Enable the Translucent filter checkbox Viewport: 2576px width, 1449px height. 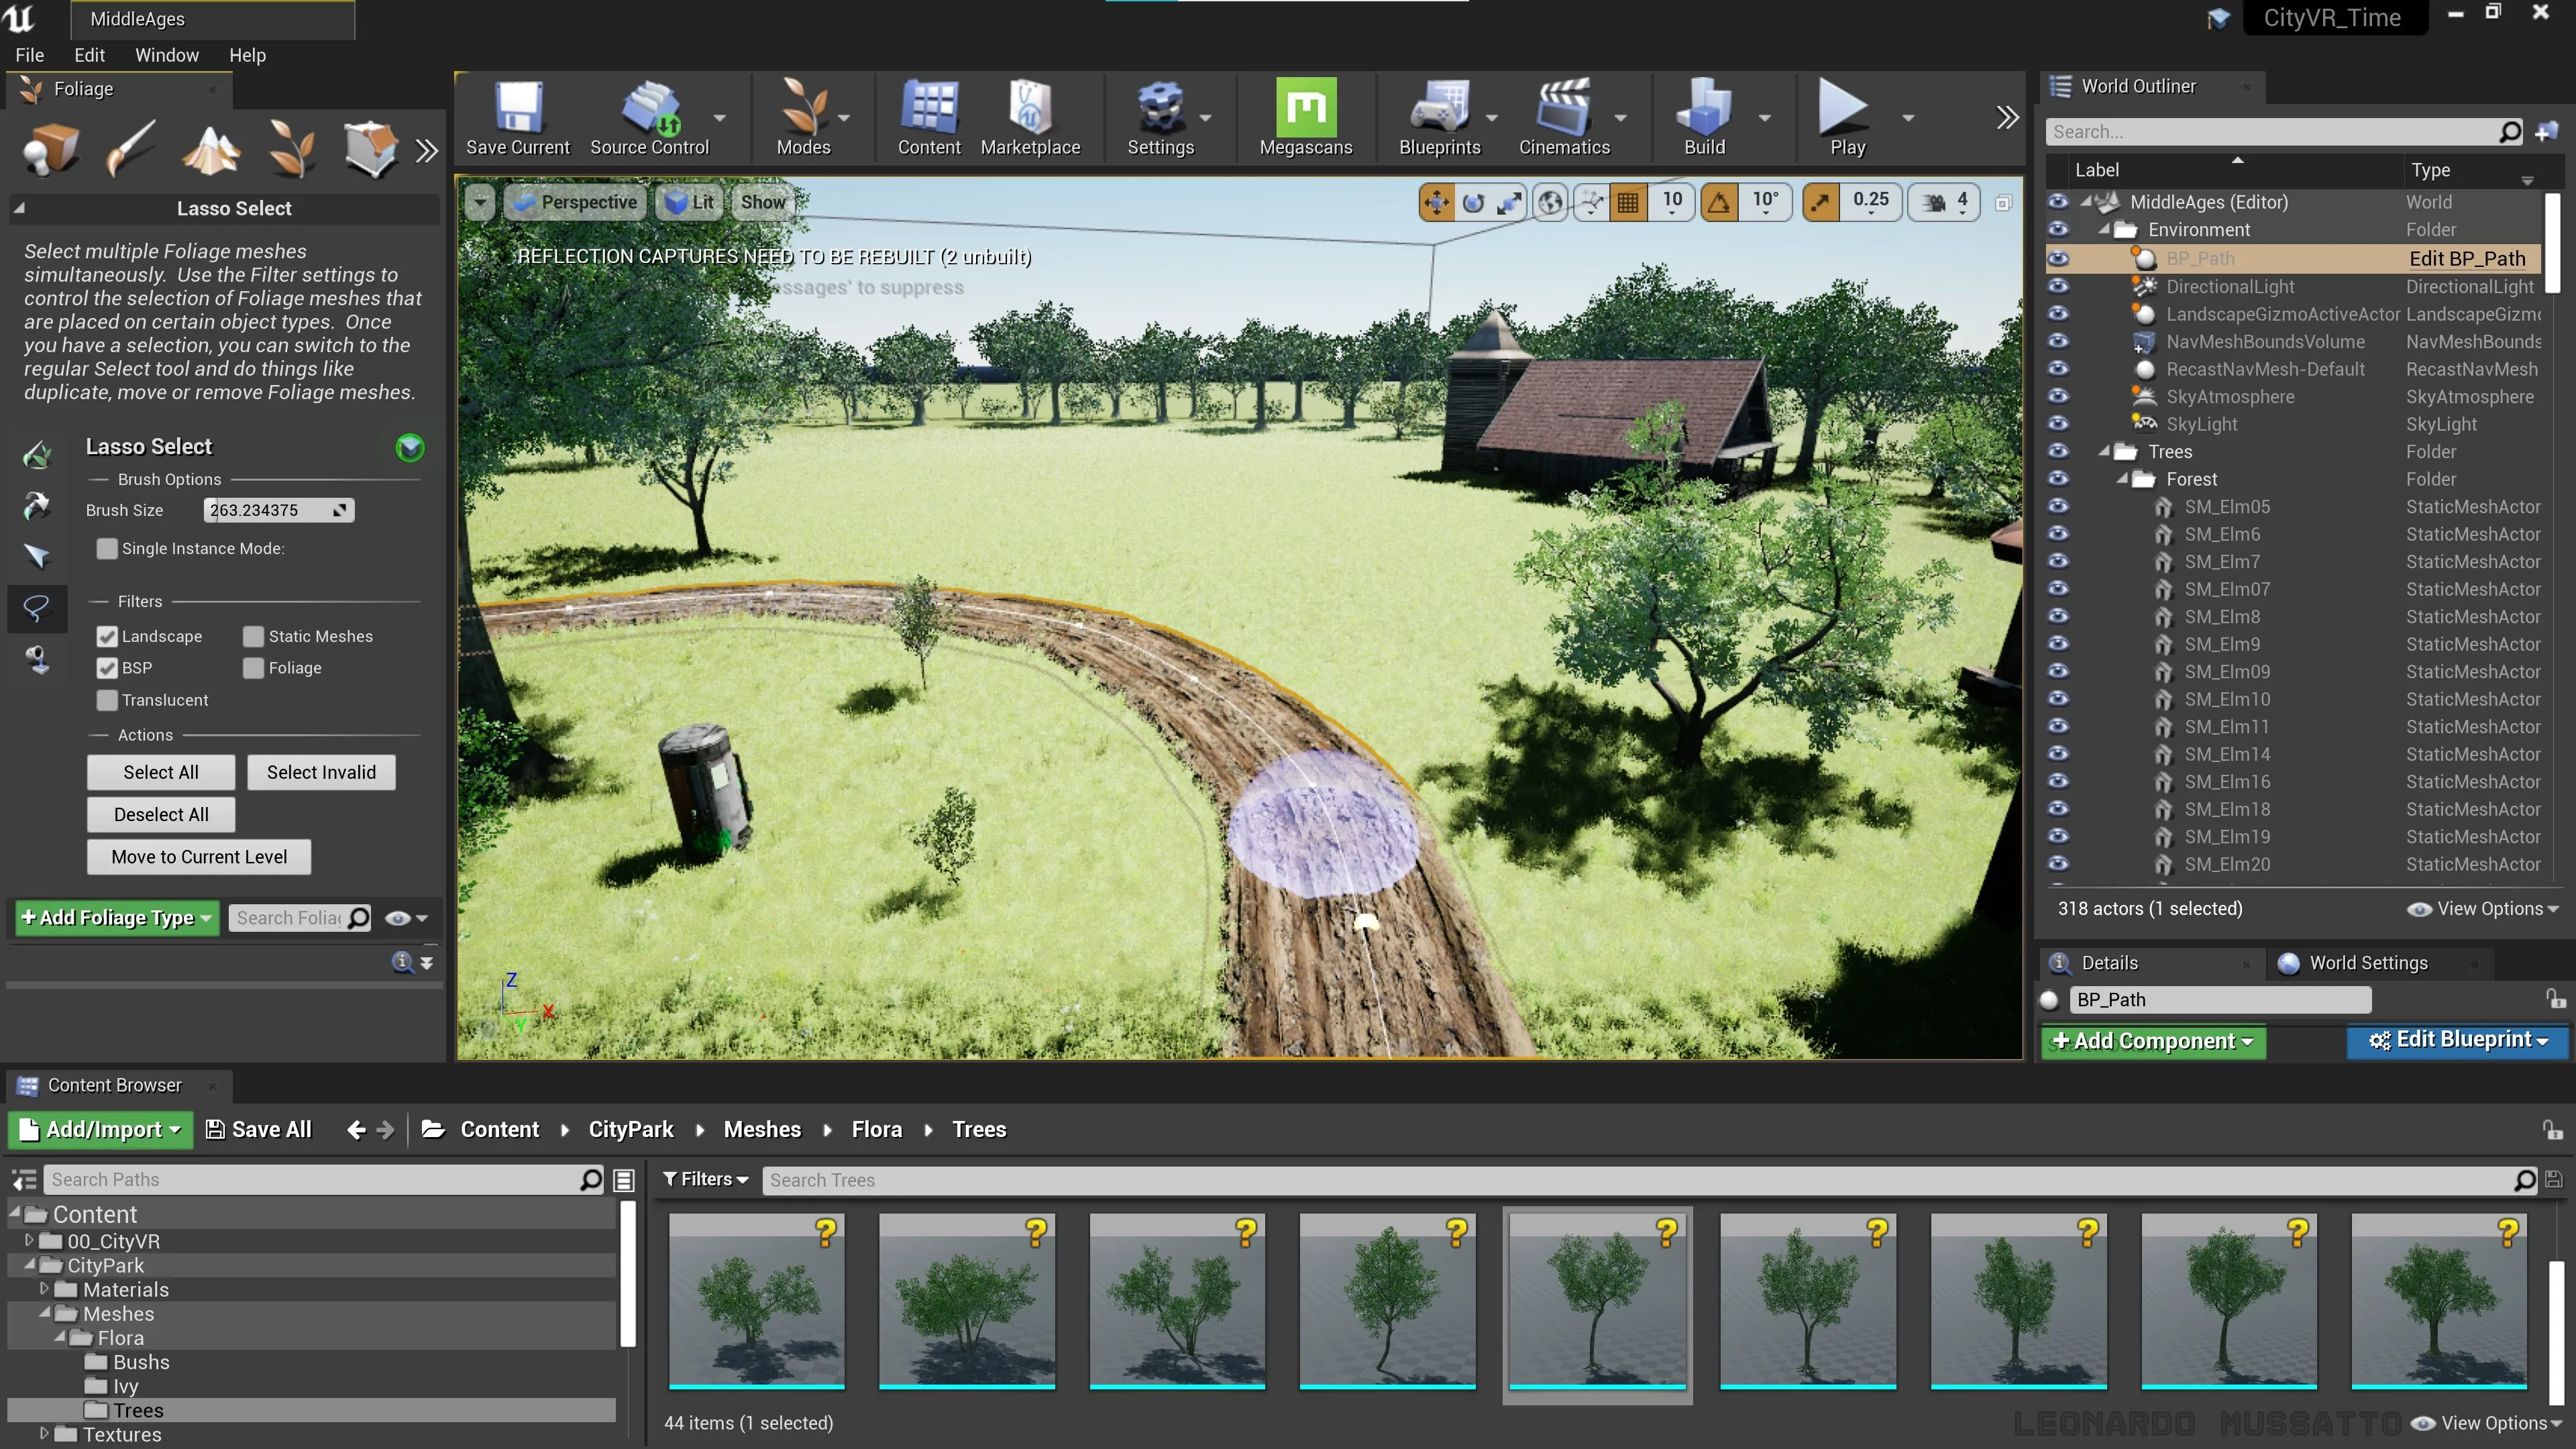[x=107, y=699]
